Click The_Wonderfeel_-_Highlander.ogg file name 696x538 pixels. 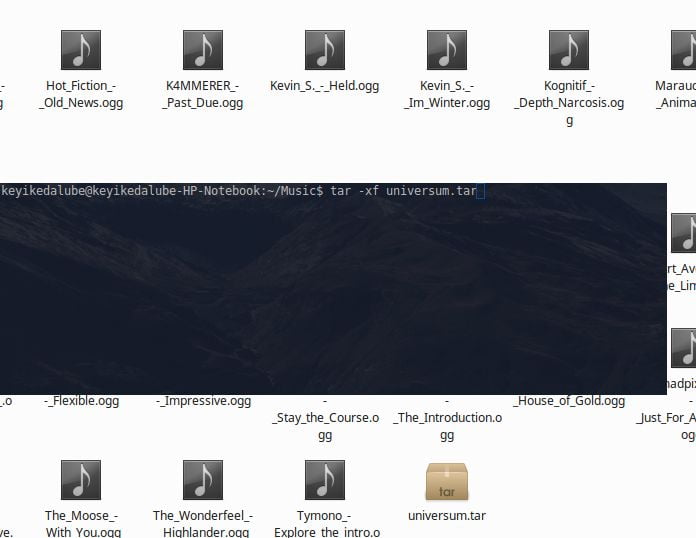click(203, 523)
